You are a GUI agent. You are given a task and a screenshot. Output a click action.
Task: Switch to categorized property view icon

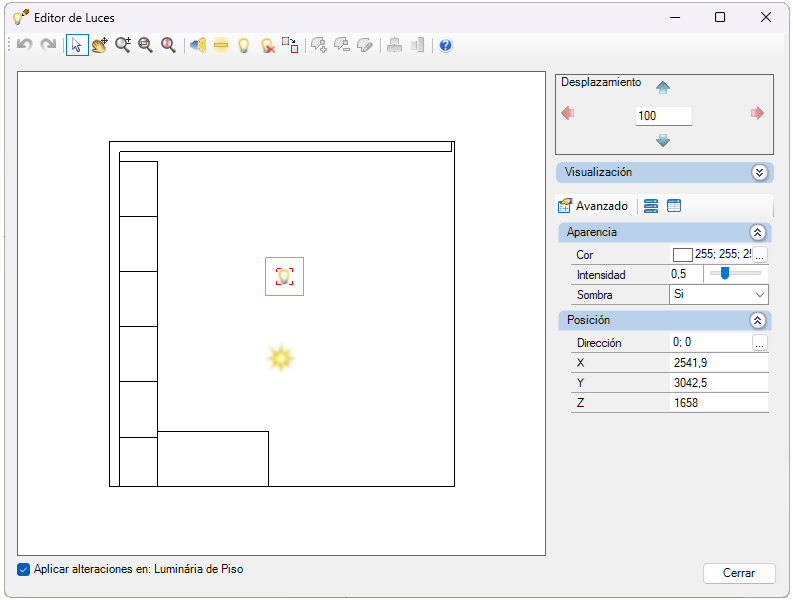(x=651, y=206)
